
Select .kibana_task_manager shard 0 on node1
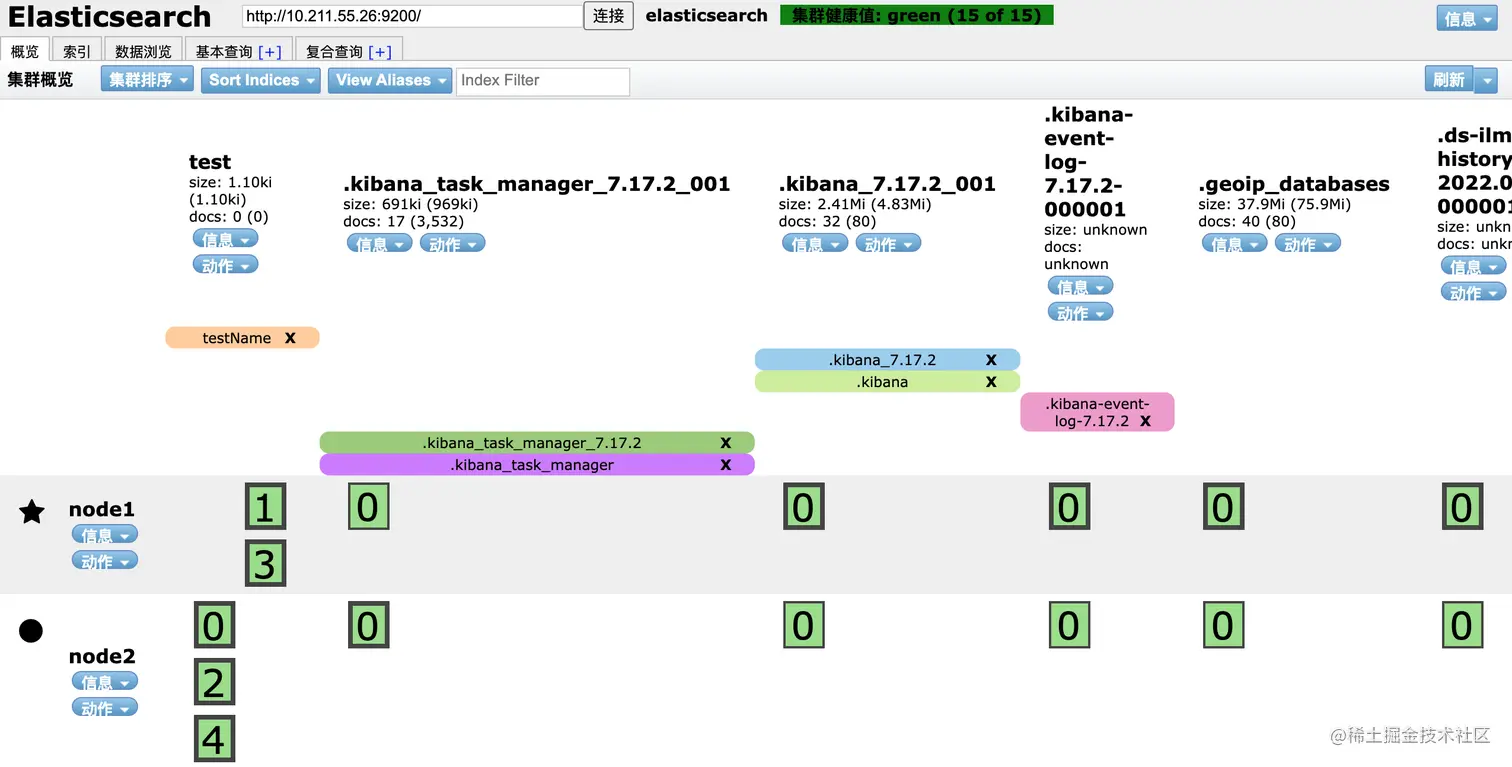tap(368, 507)
